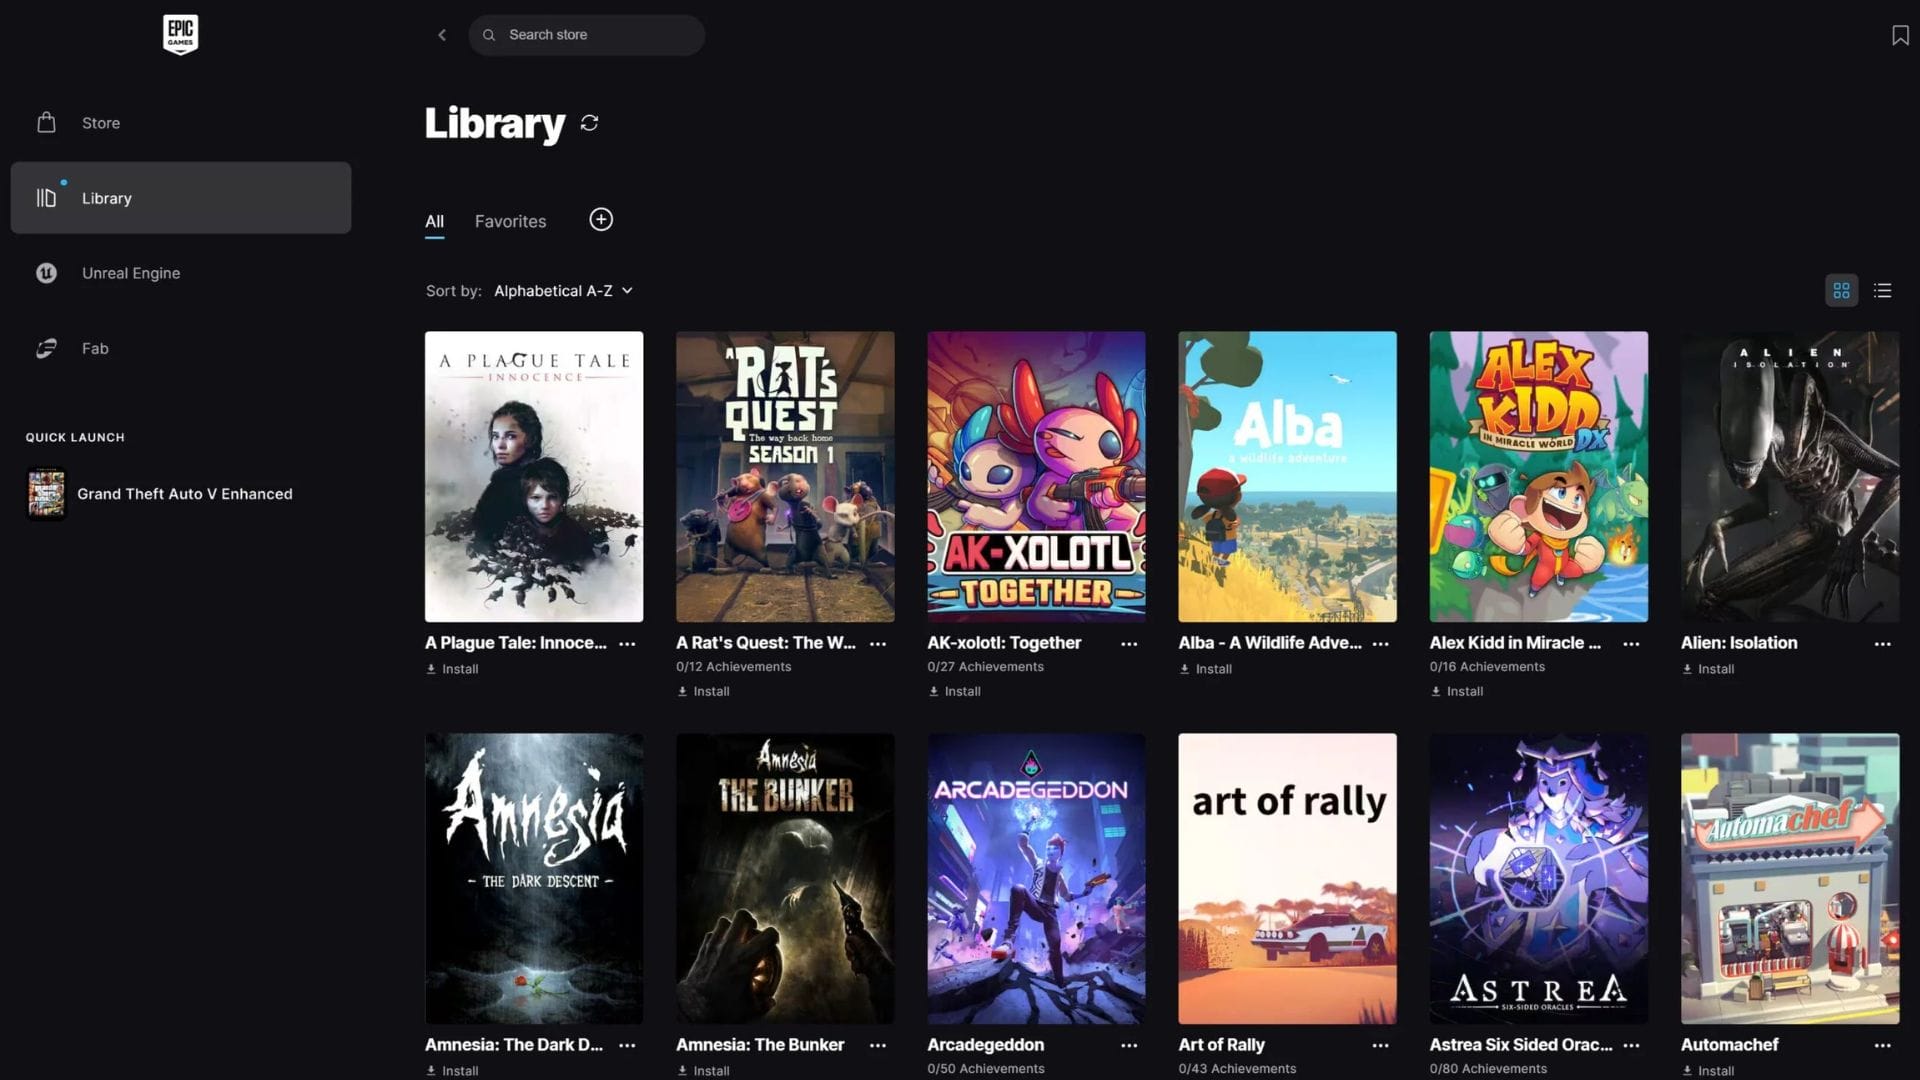Image resolution: width=1920 pixels, height=1080 pixels.
Task: Click the '0/43 Achievements' text
Action: click(1237, 1069)
